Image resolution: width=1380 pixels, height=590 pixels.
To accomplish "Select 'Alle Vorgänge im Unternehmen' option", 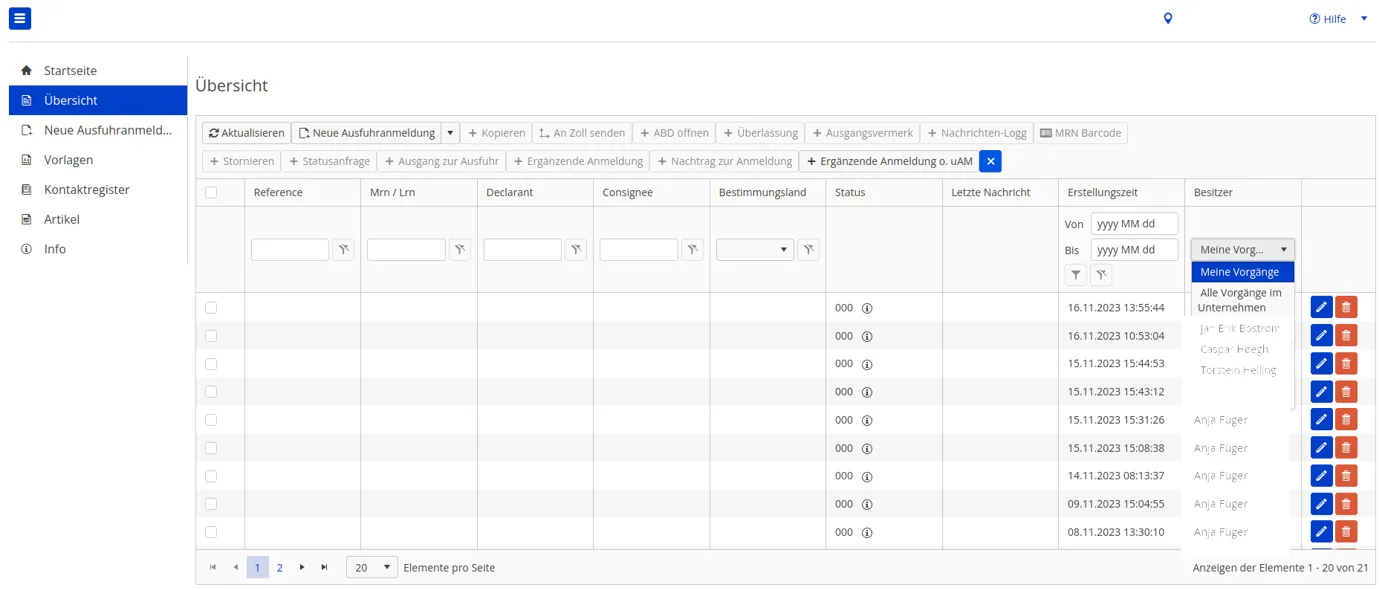I will pos(1240,300).
